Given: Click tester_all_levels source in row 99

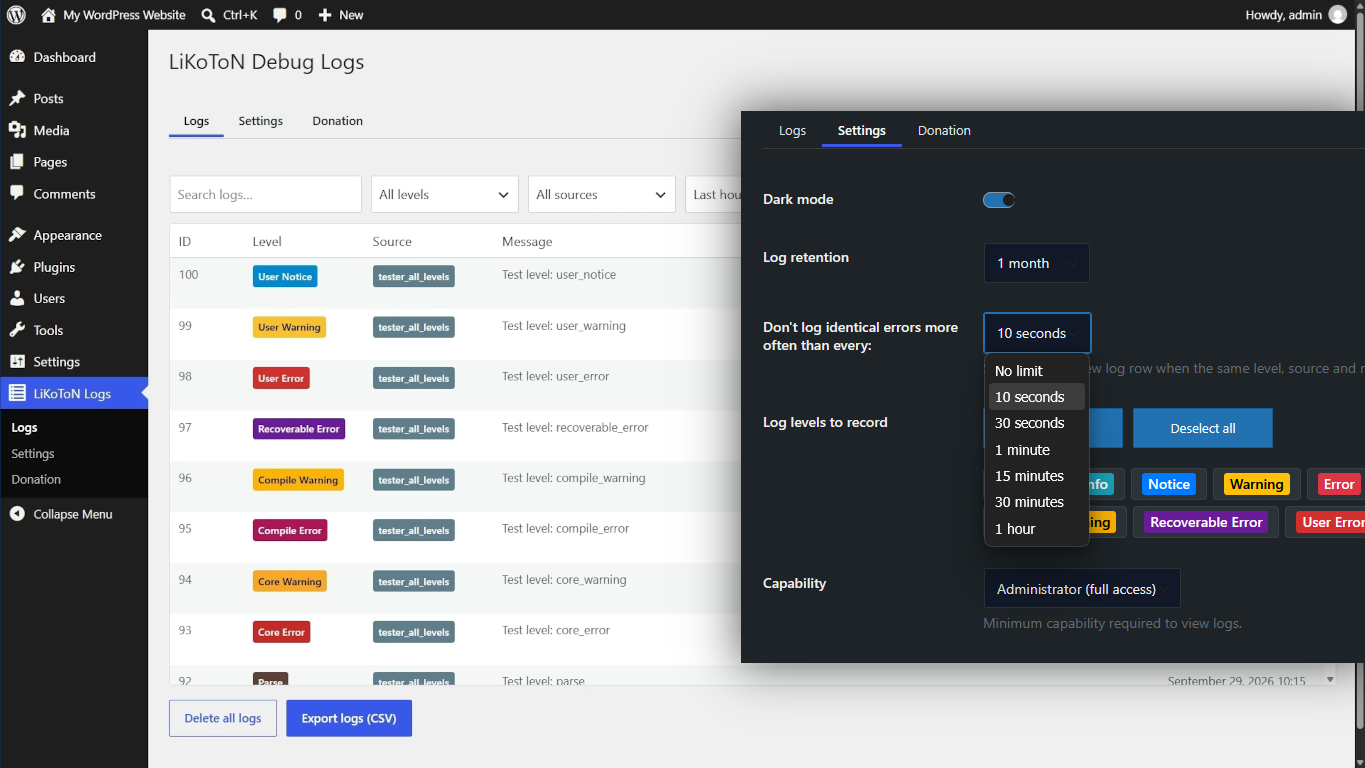Looking at the screenshot, I should (x=414, y=327).
